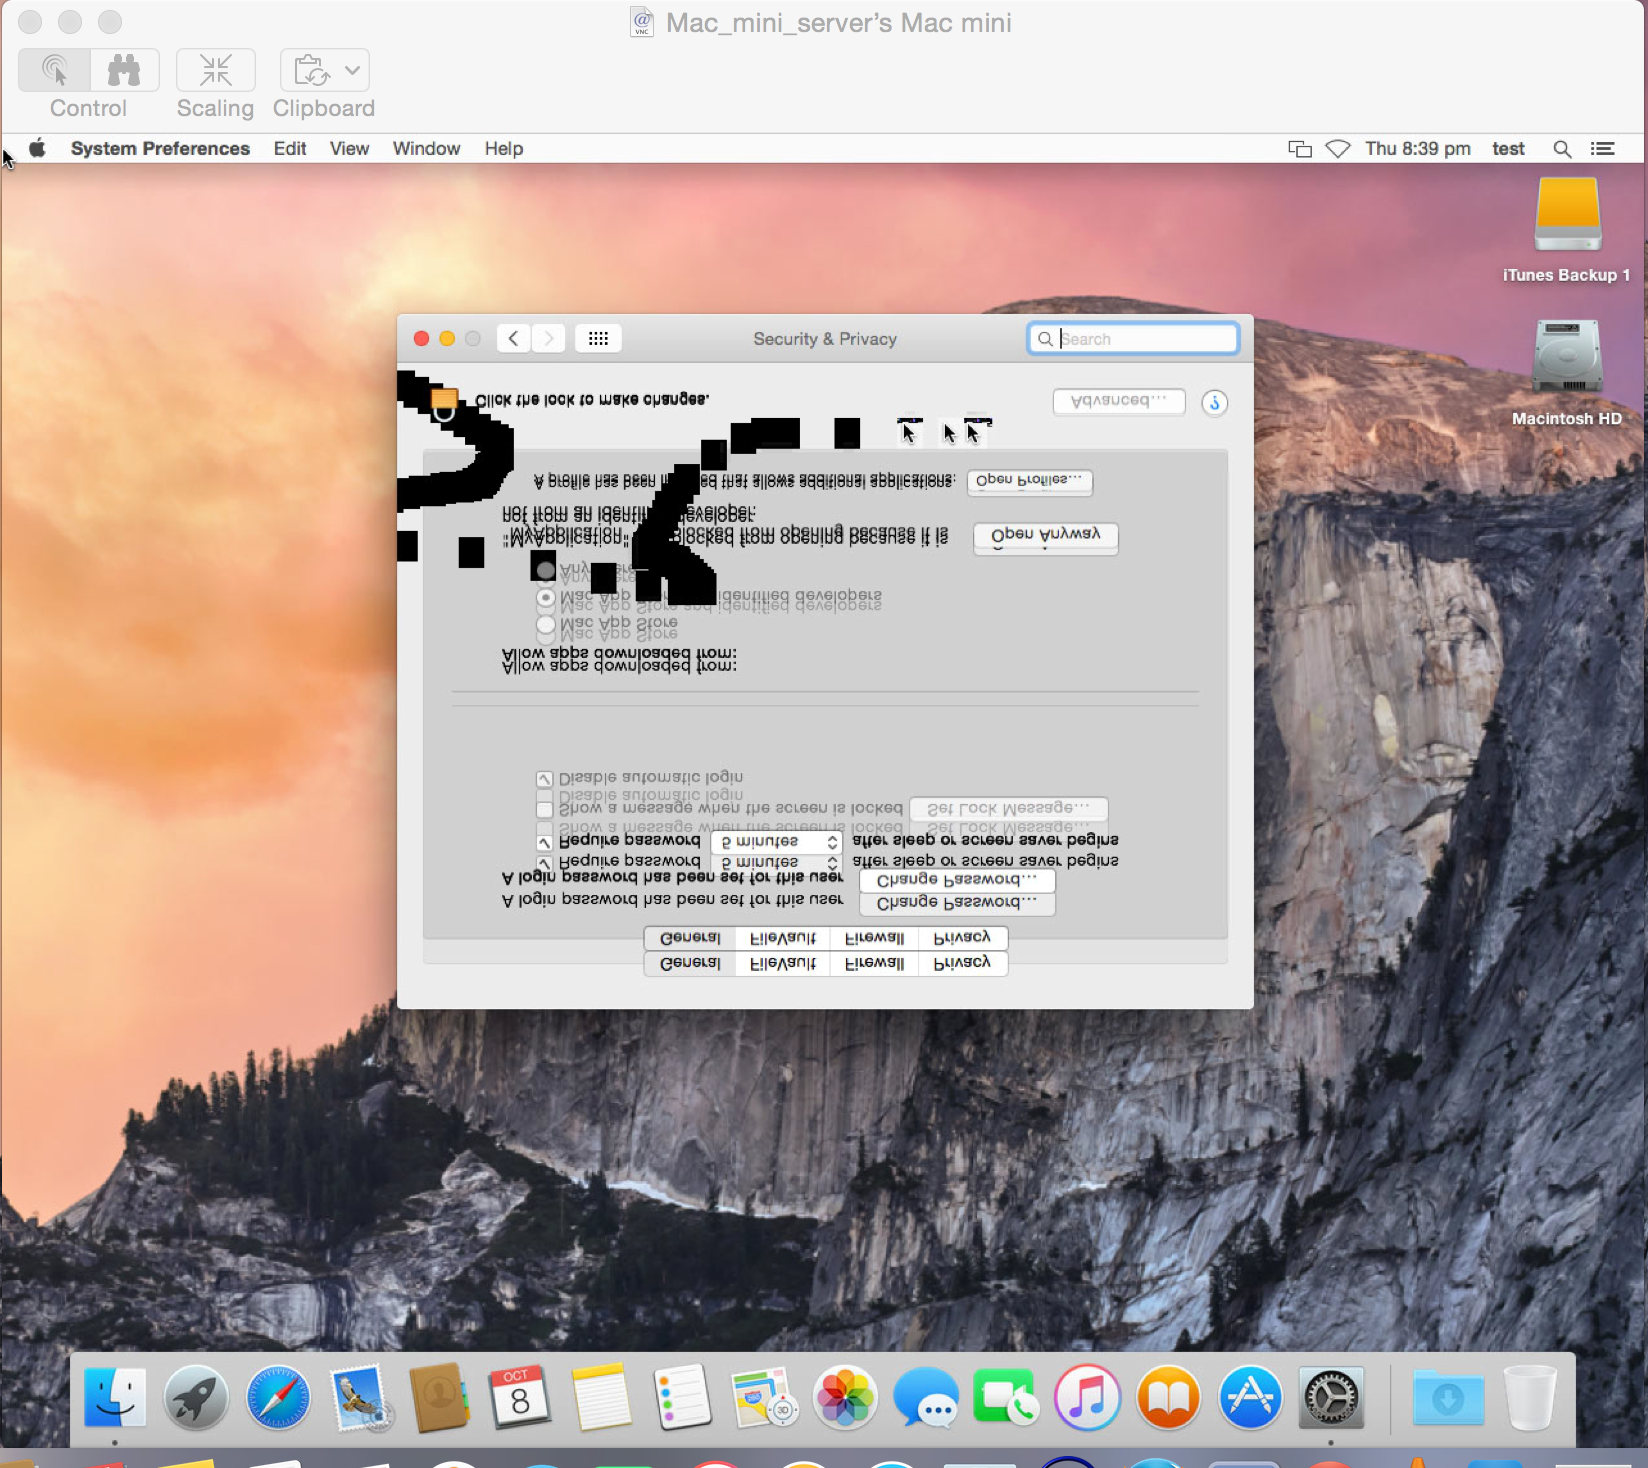The width and height of the screenshot is (1648, 1468).
Task: Toggle the Scaling icon in toolbar
Action: [215, 70]
